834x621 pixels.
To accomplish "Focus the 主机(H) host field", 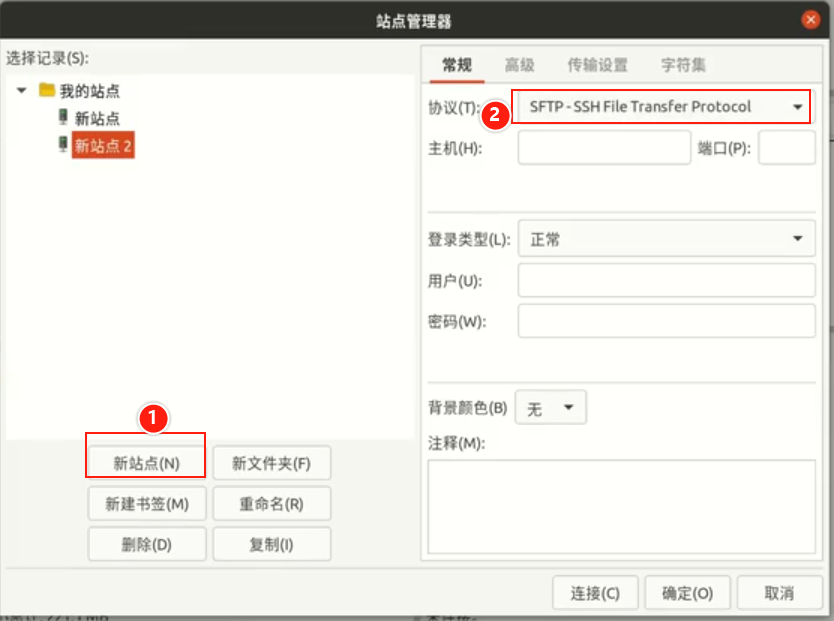I will pos(604,148).
